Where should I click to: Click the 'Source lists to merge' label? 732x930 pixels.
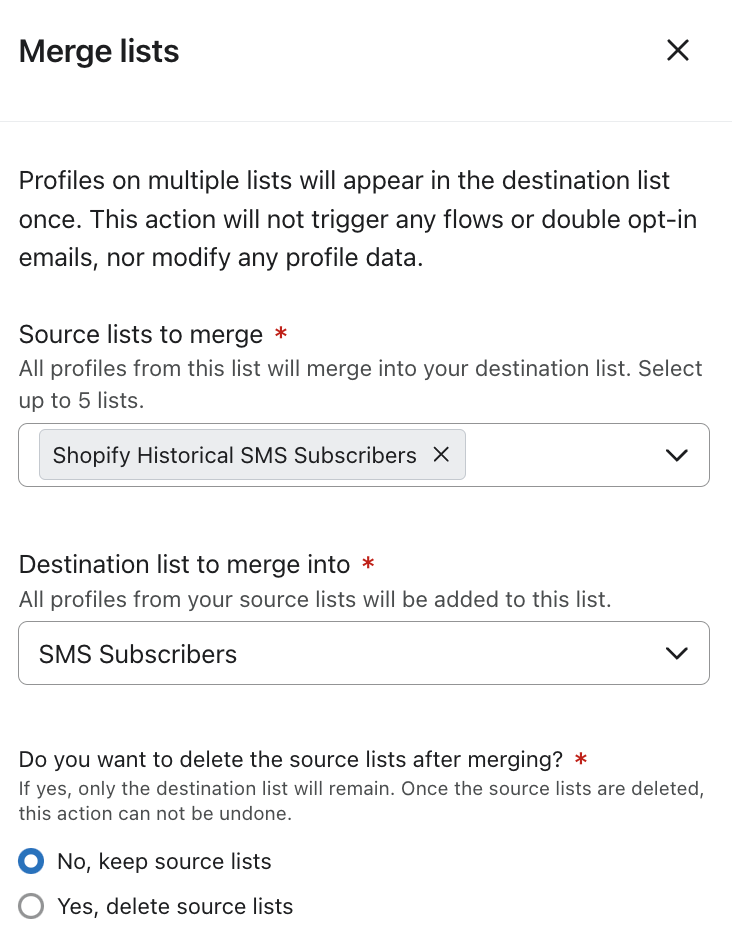coord(141,334)
